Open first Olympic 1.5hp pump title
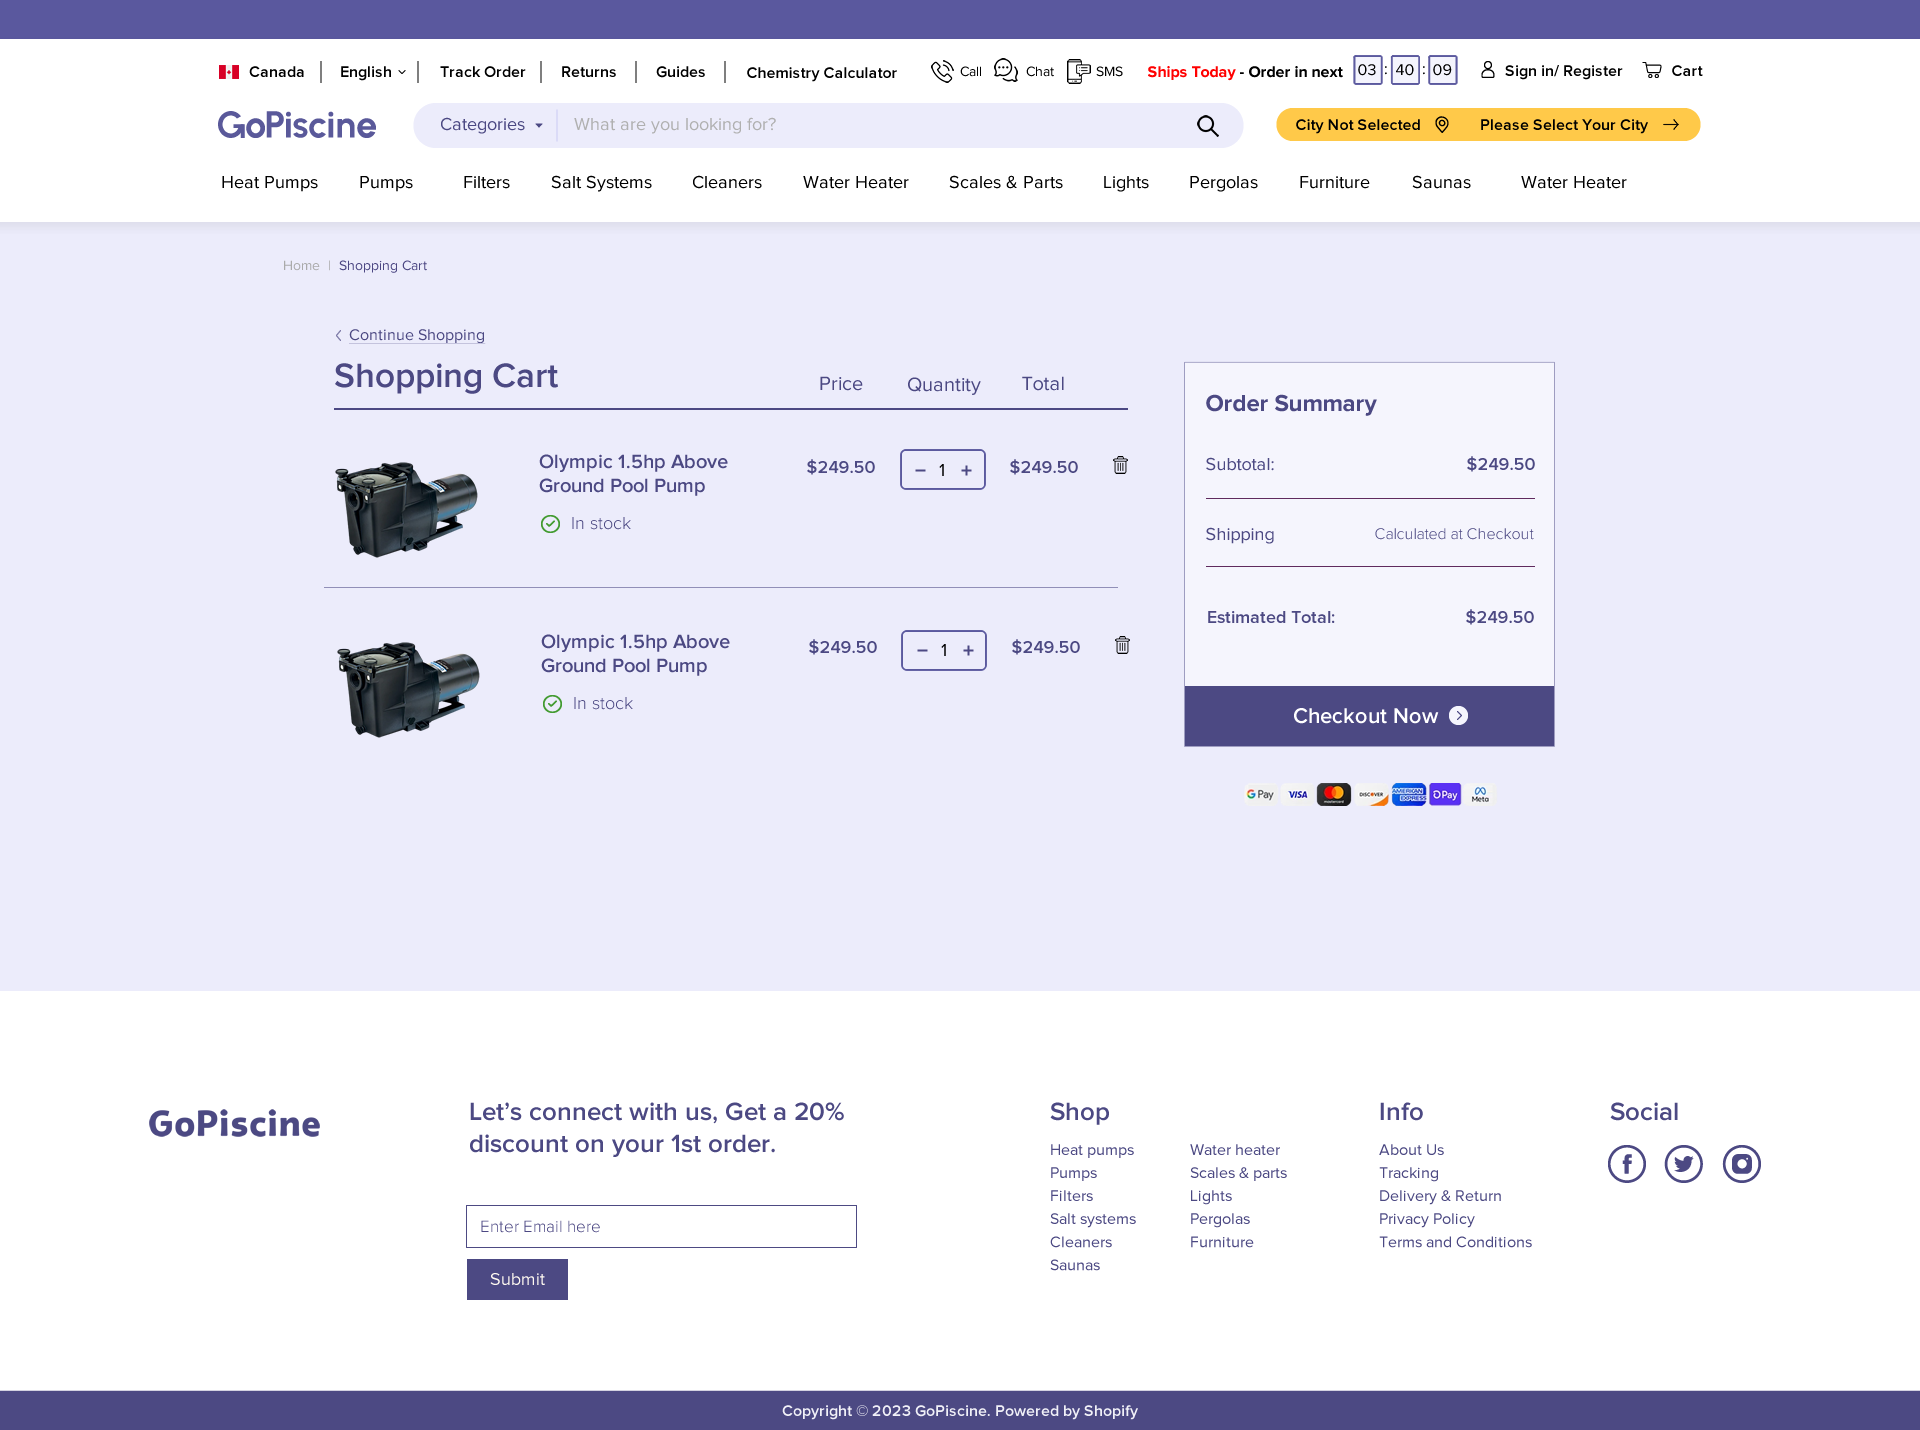1920x1430 pixels. [633, 474]
